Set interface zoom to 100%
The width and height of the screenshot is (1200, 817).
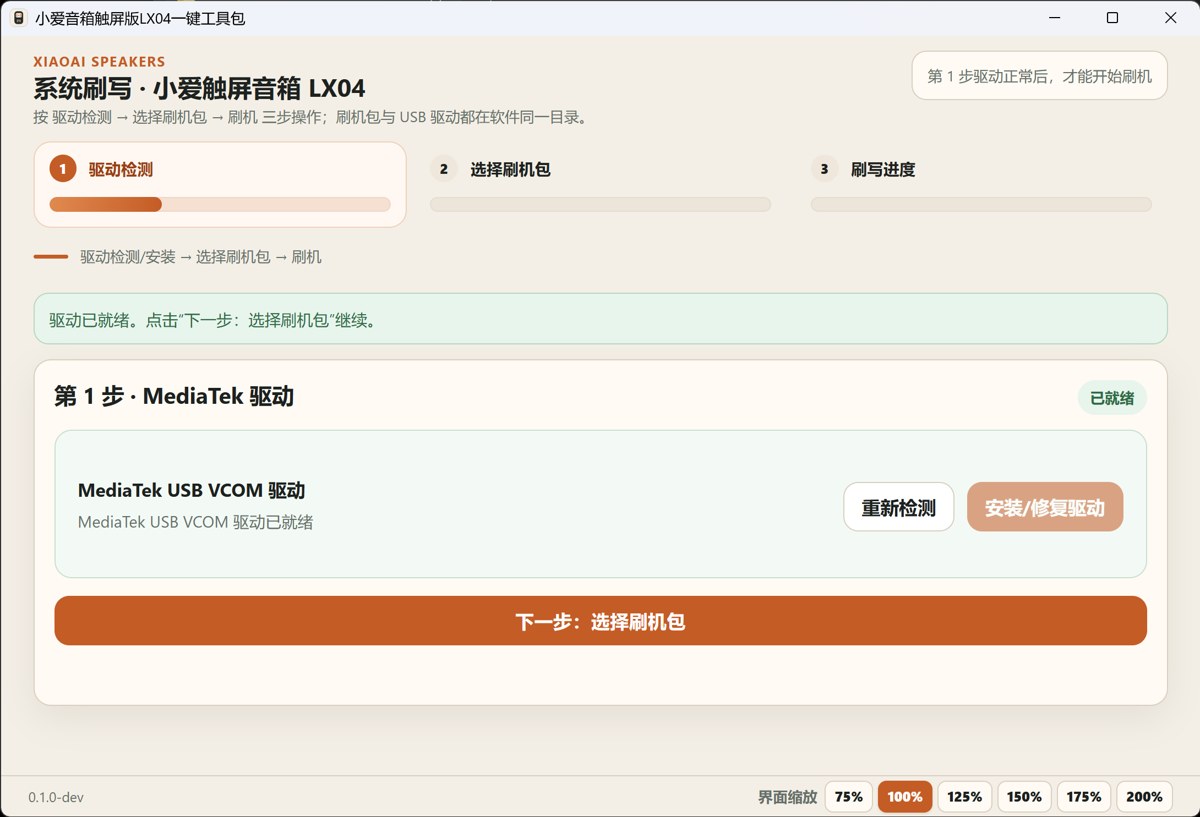(905, 797)
